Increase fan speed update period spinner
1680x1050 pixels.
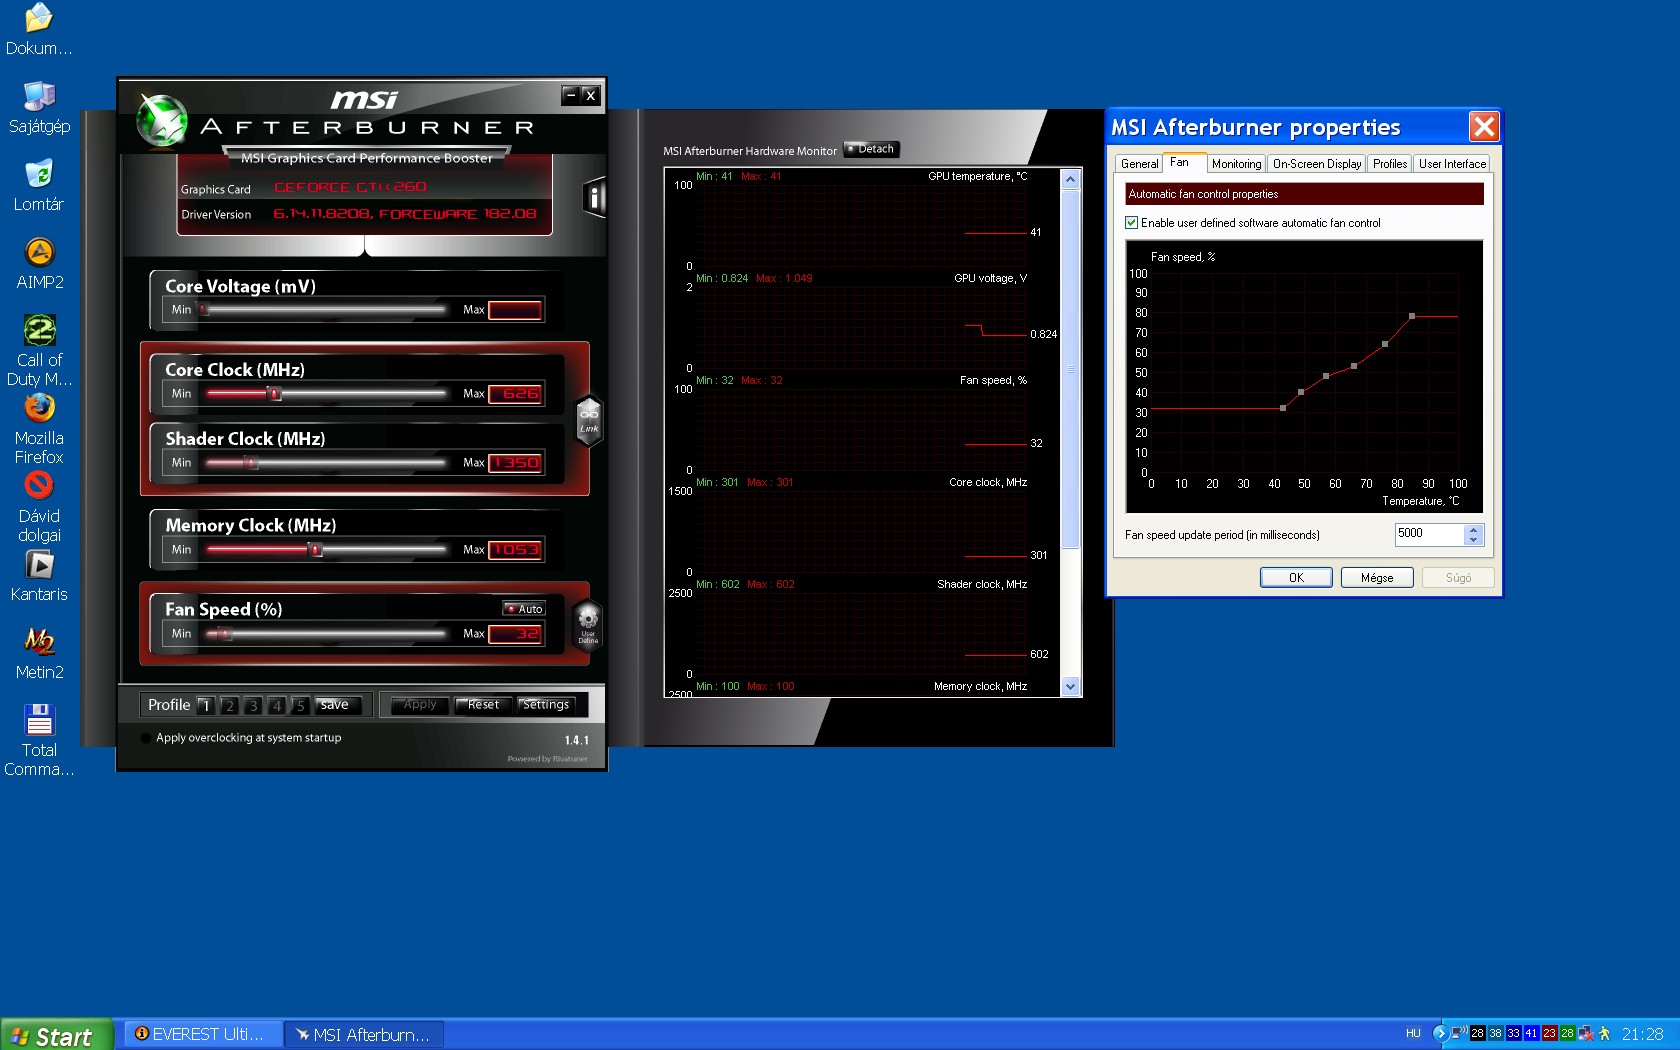pyautogui.click(x=1473, y=529)
